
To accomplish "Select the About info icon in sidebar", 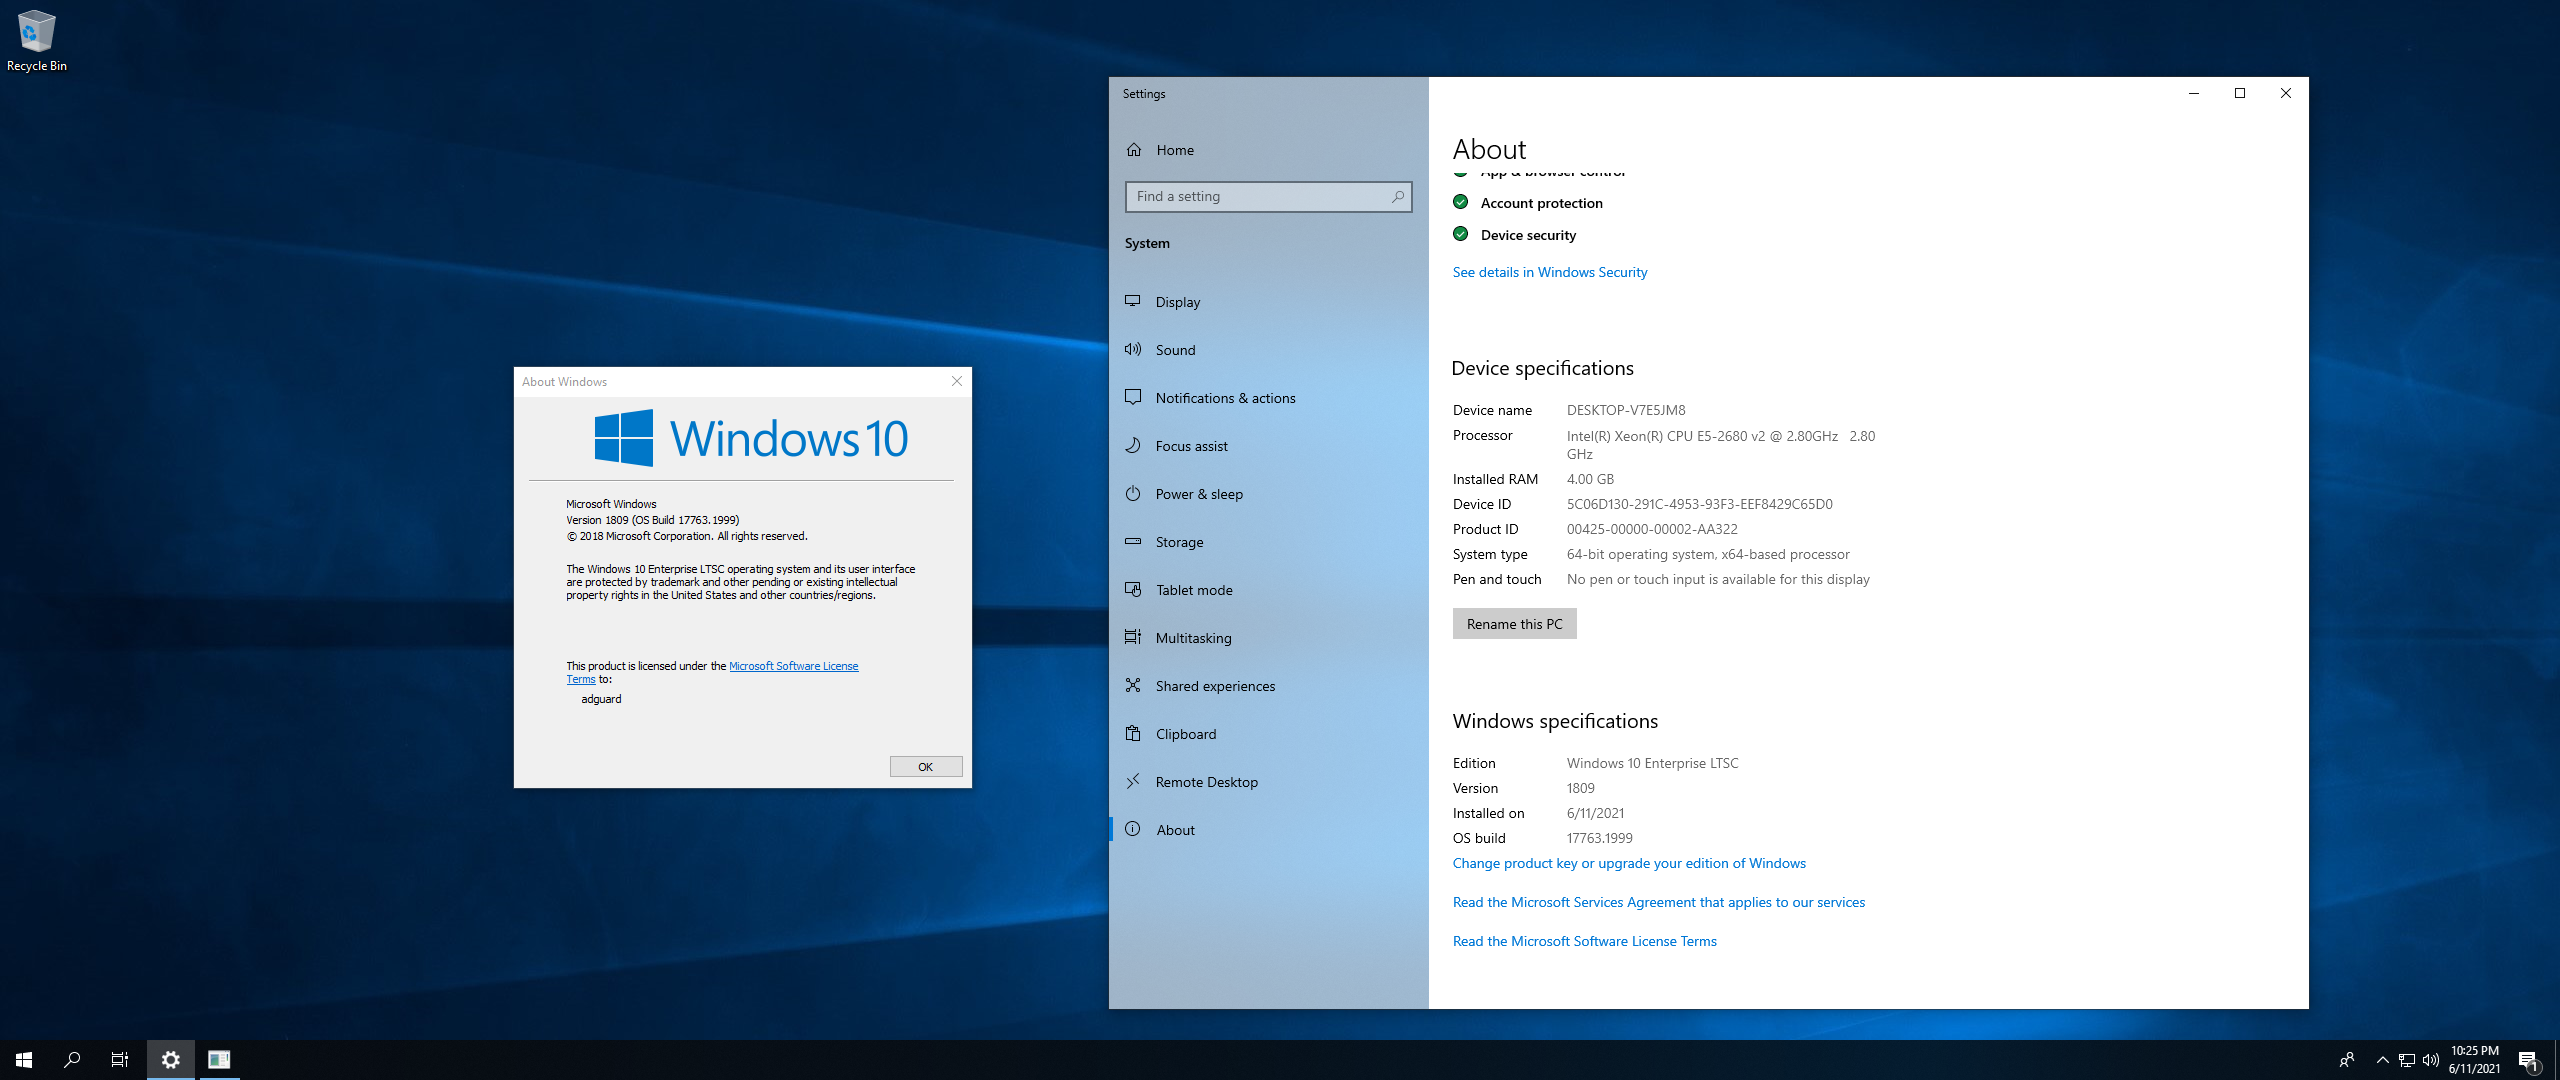I will [1133, 829].
